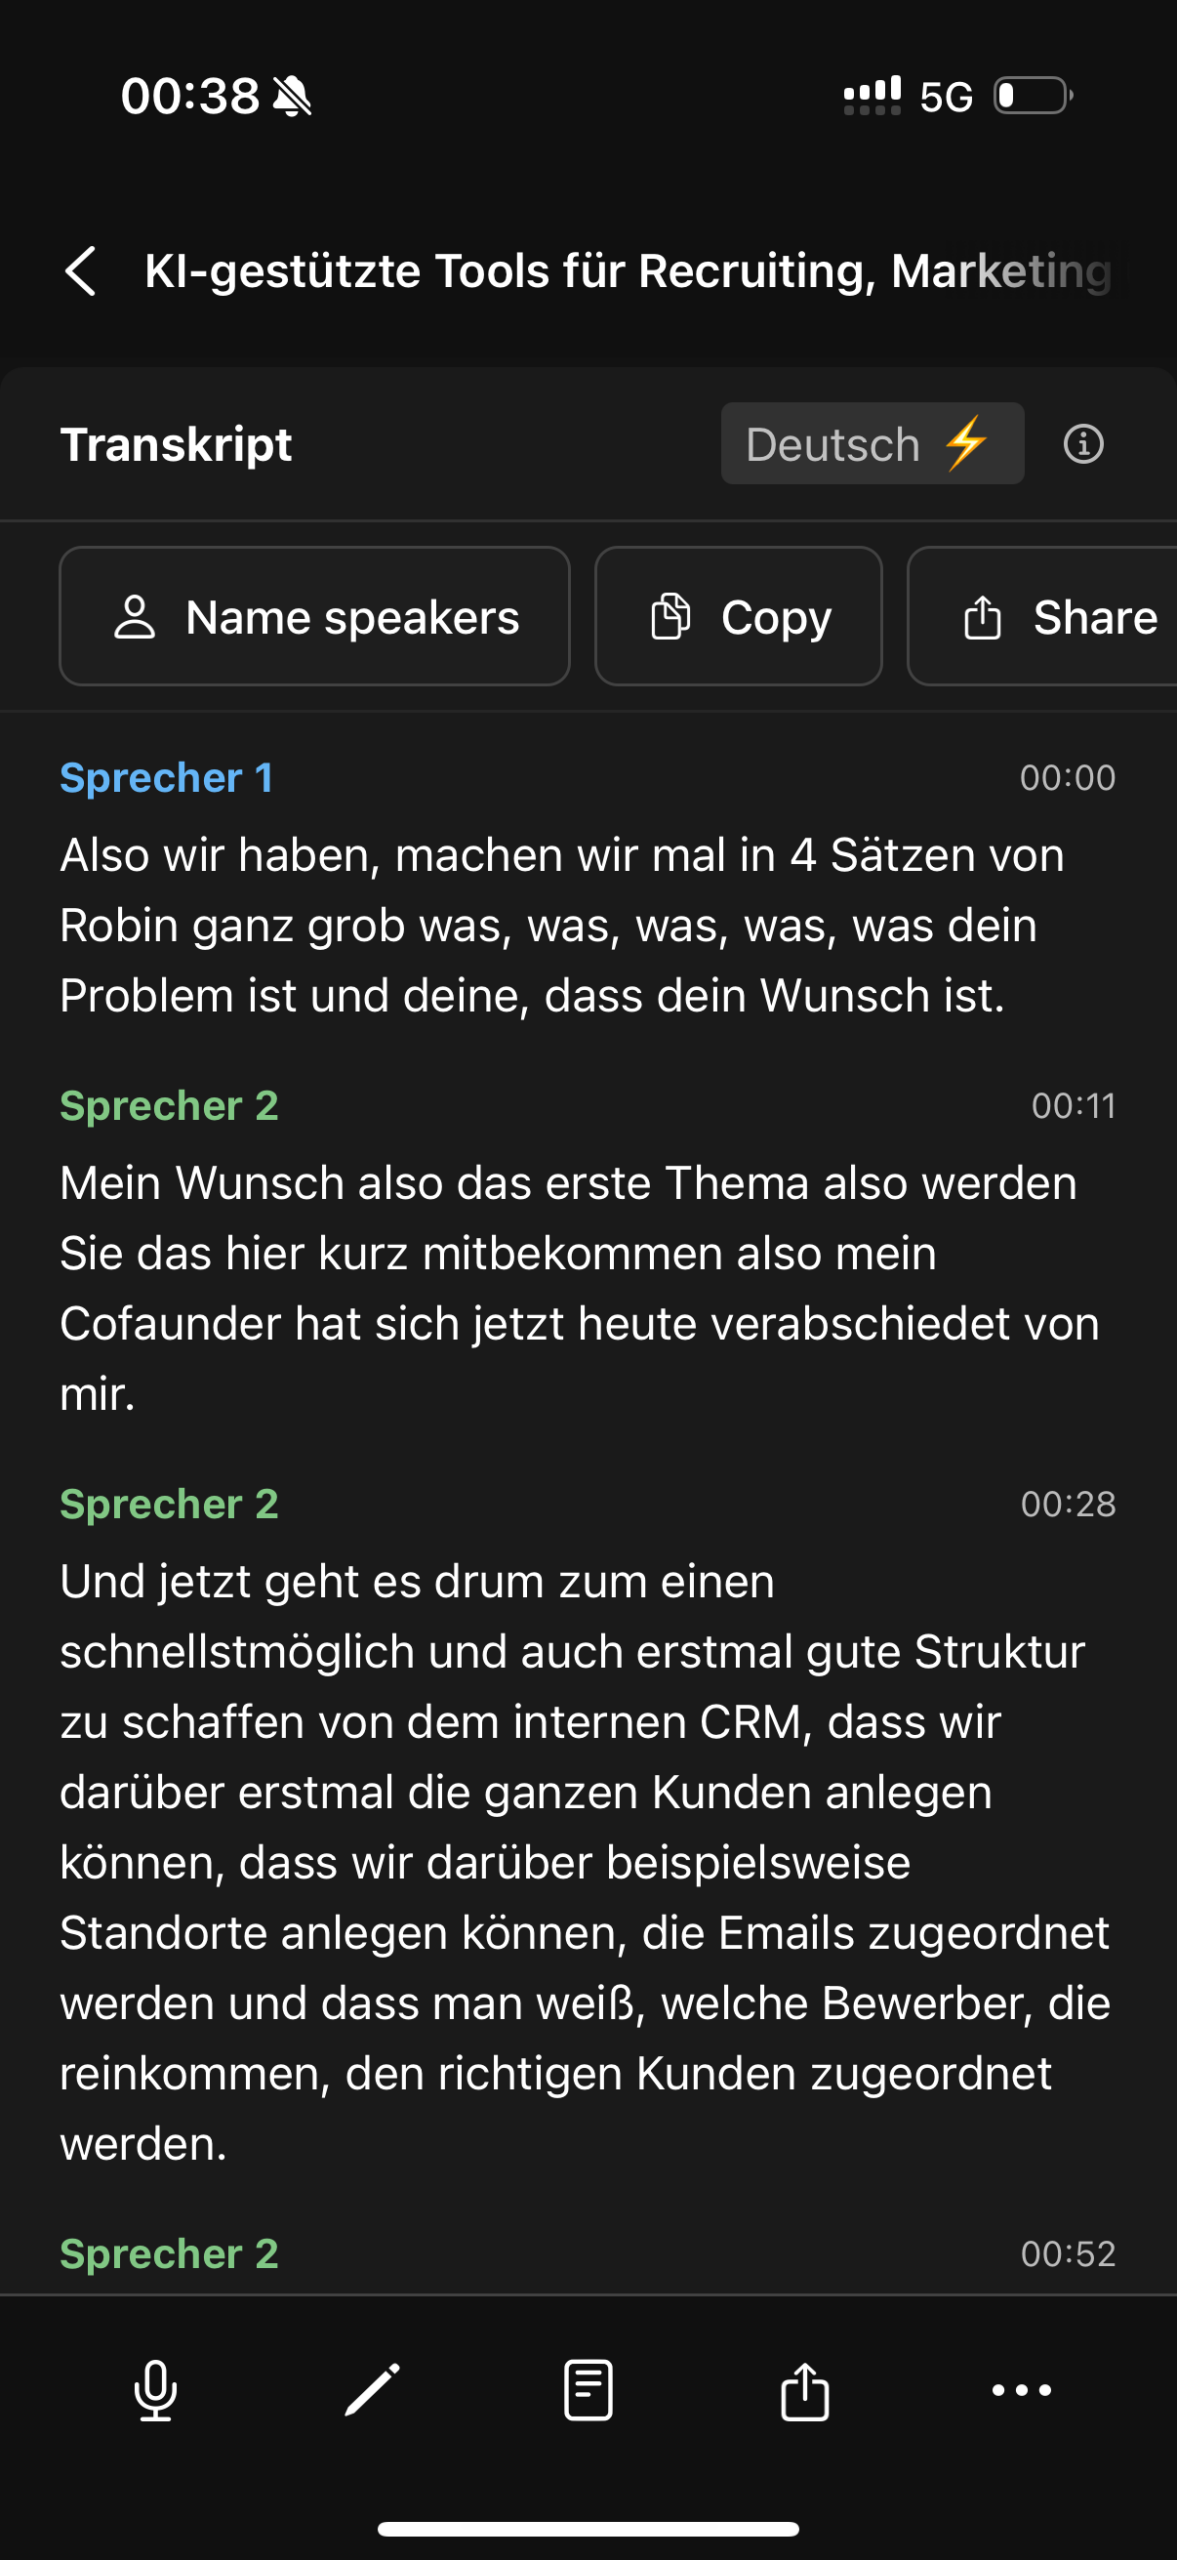Jump to the 00:28 timestamp
The image size is (1177, 2560).
tap(1067, 1504)
